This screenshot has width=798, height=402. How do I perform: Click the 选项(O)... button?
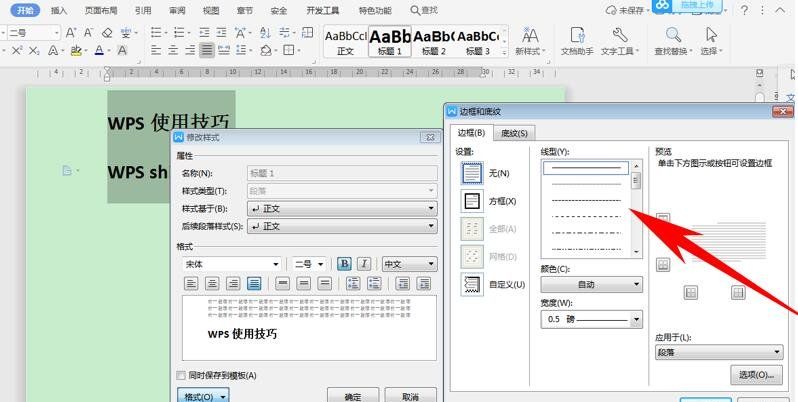tap(756, 375)
